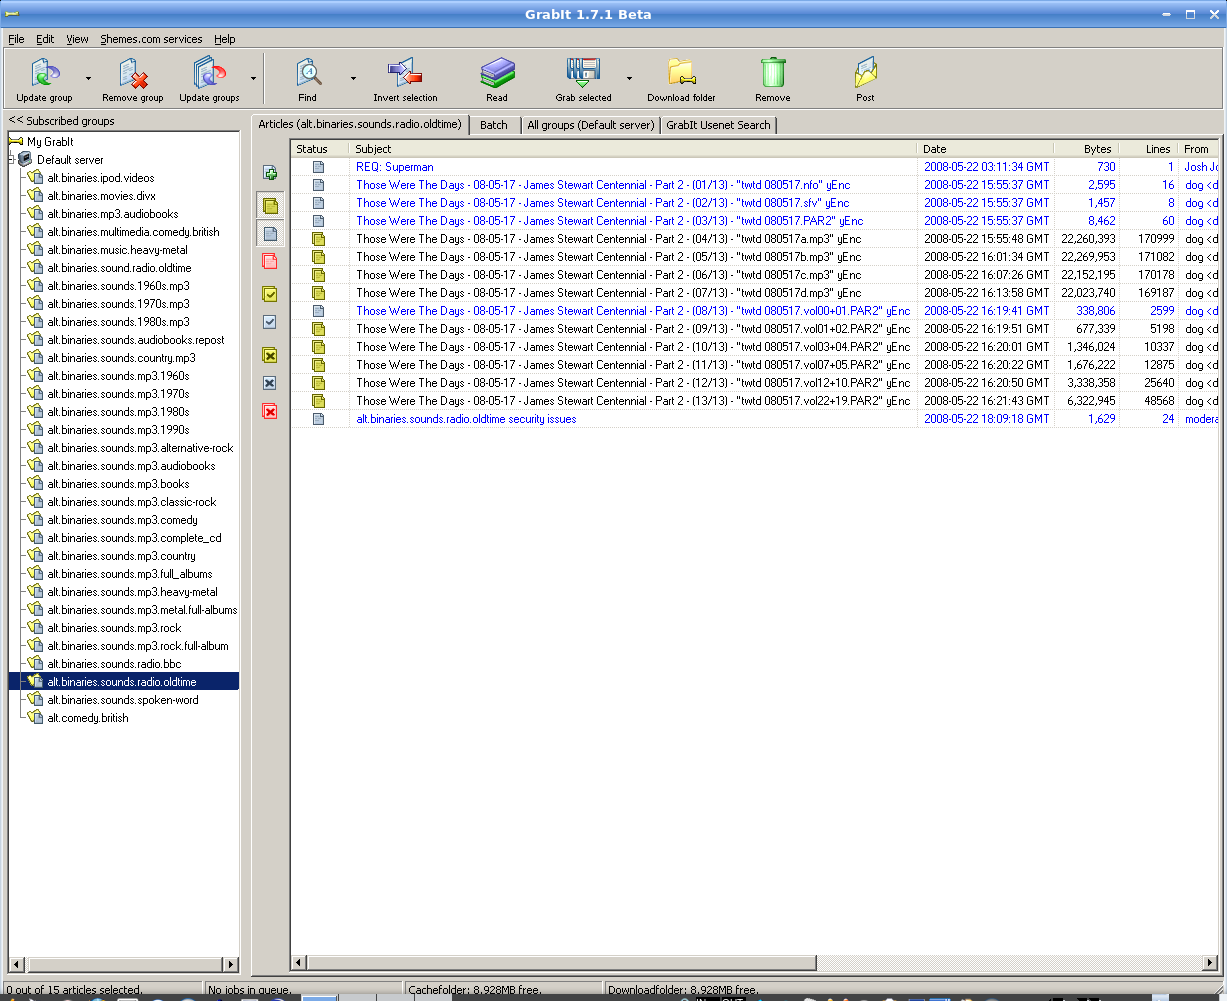The width and height of the screenshot is (1227, 1001).
Task: Select the alt.comedy.british group
Action: click(88, 718)
